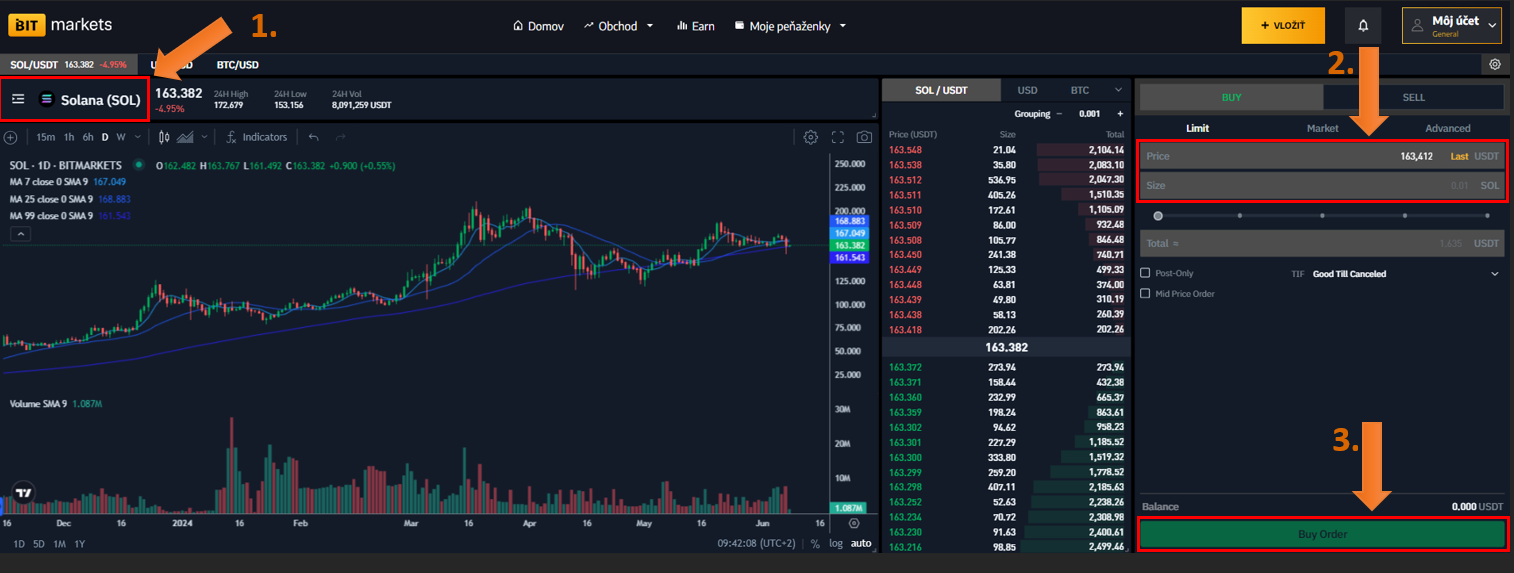Click the notification bell icon
This screenshot has height=573, width=1514.
coord(1362,26)
